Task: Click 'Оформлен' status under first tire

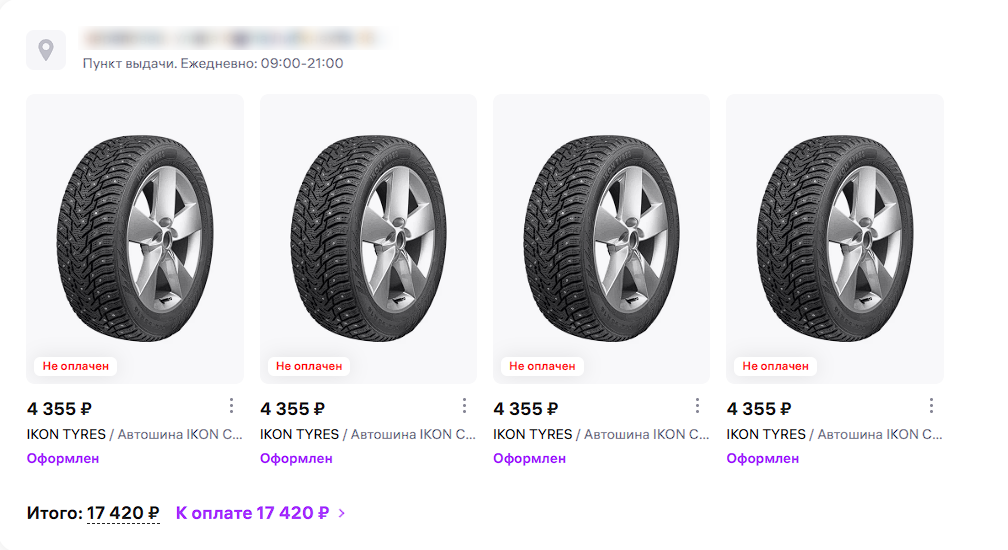Action: pos(63,459)
